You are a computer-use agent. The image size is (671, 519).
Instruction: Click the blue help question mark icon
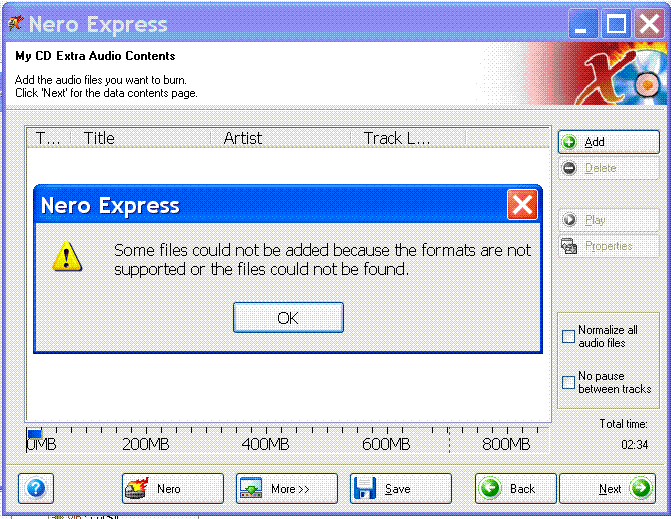point(36,488)
